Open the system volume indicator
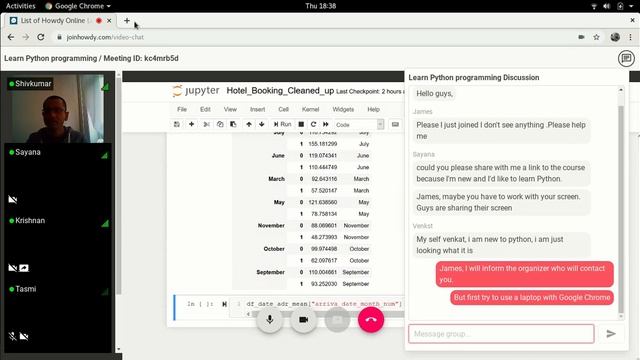 point(607,6)
